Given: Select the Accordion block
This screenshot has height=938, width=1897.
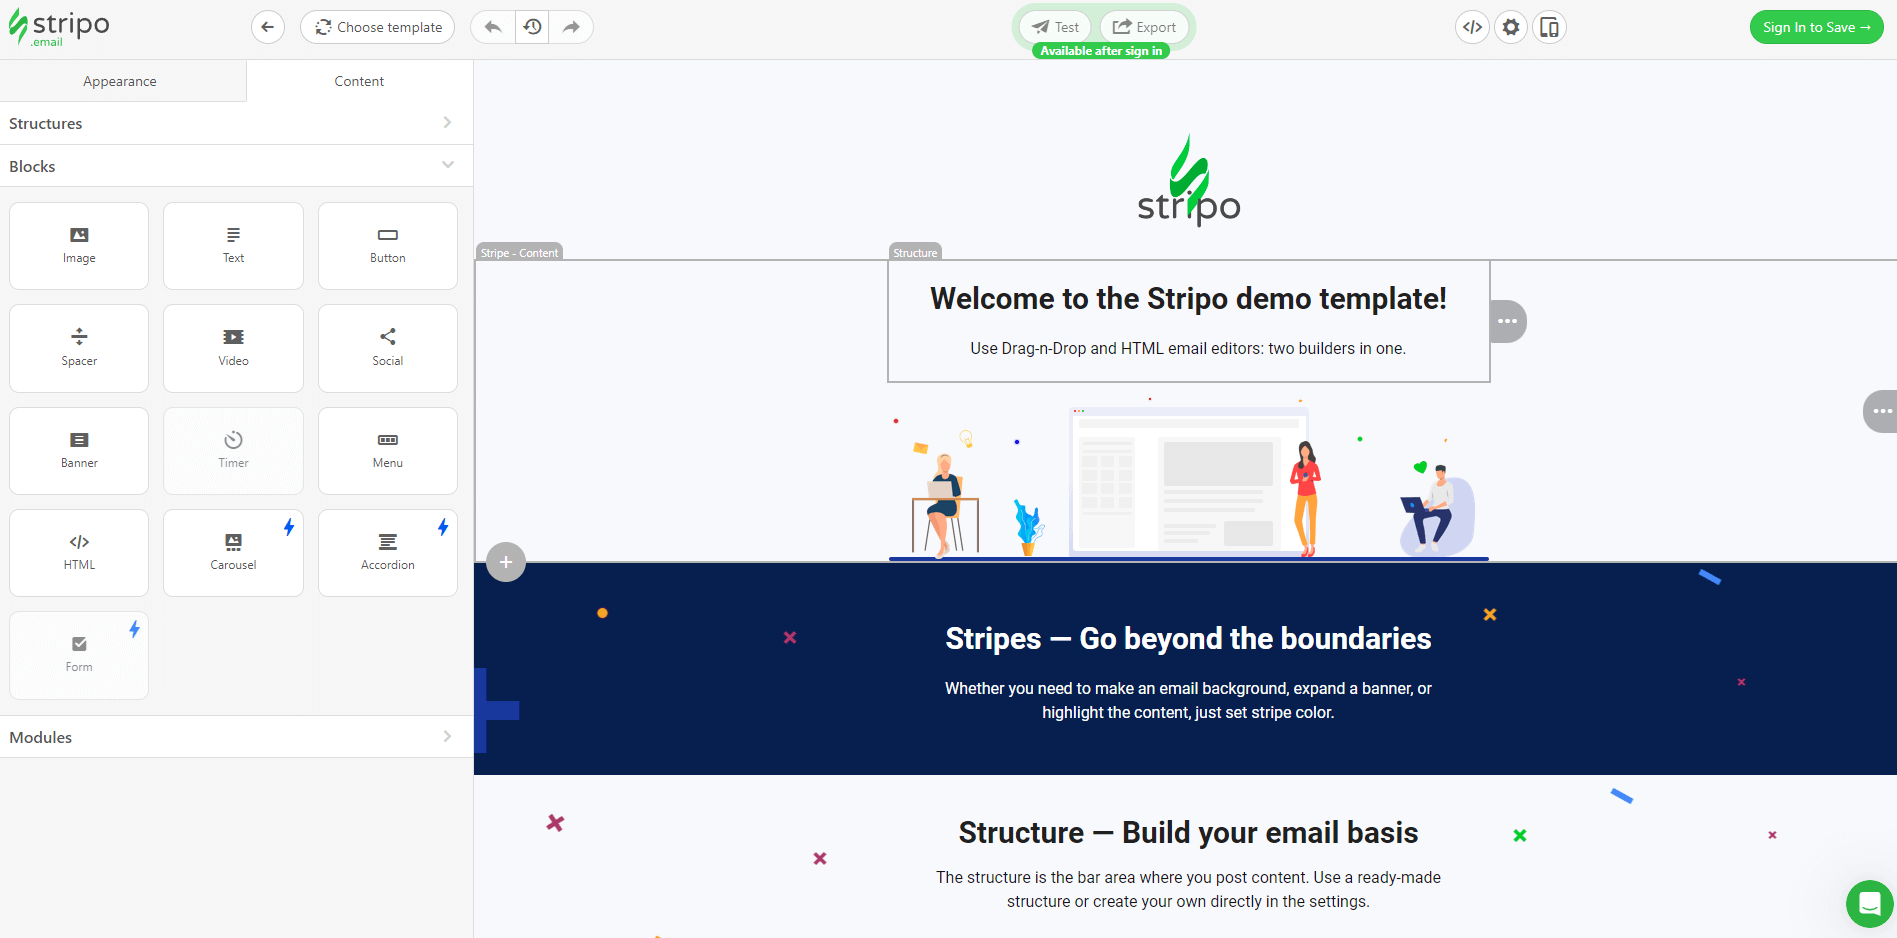Looking at the screenshot, I should pyautogui.click(x=388, y=553).
